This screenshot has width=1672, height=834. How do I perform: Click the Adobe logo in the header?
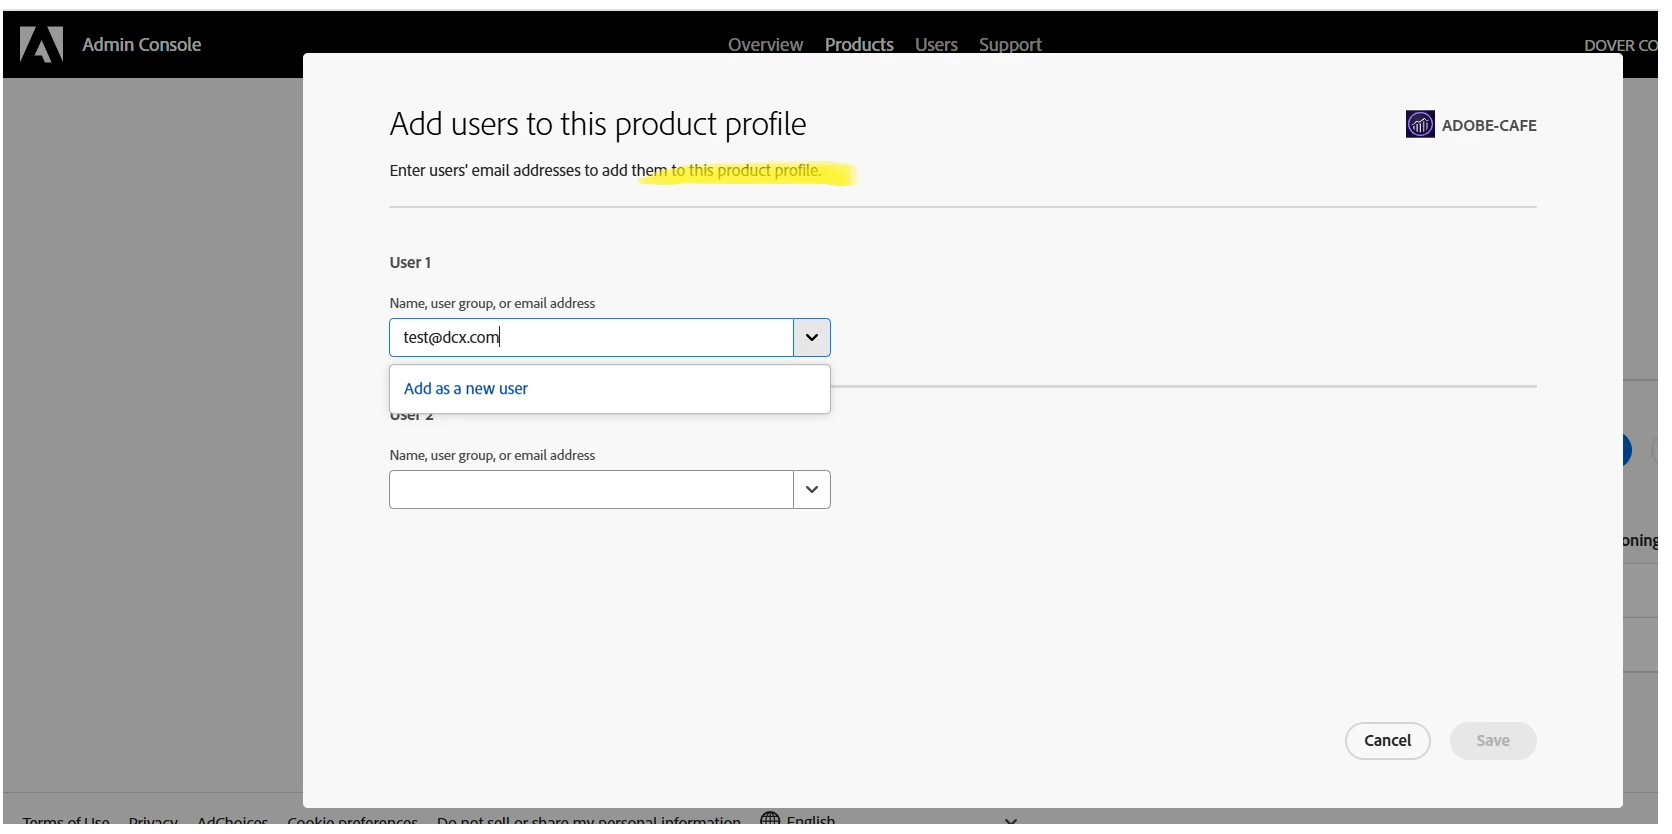coord(41,44)
